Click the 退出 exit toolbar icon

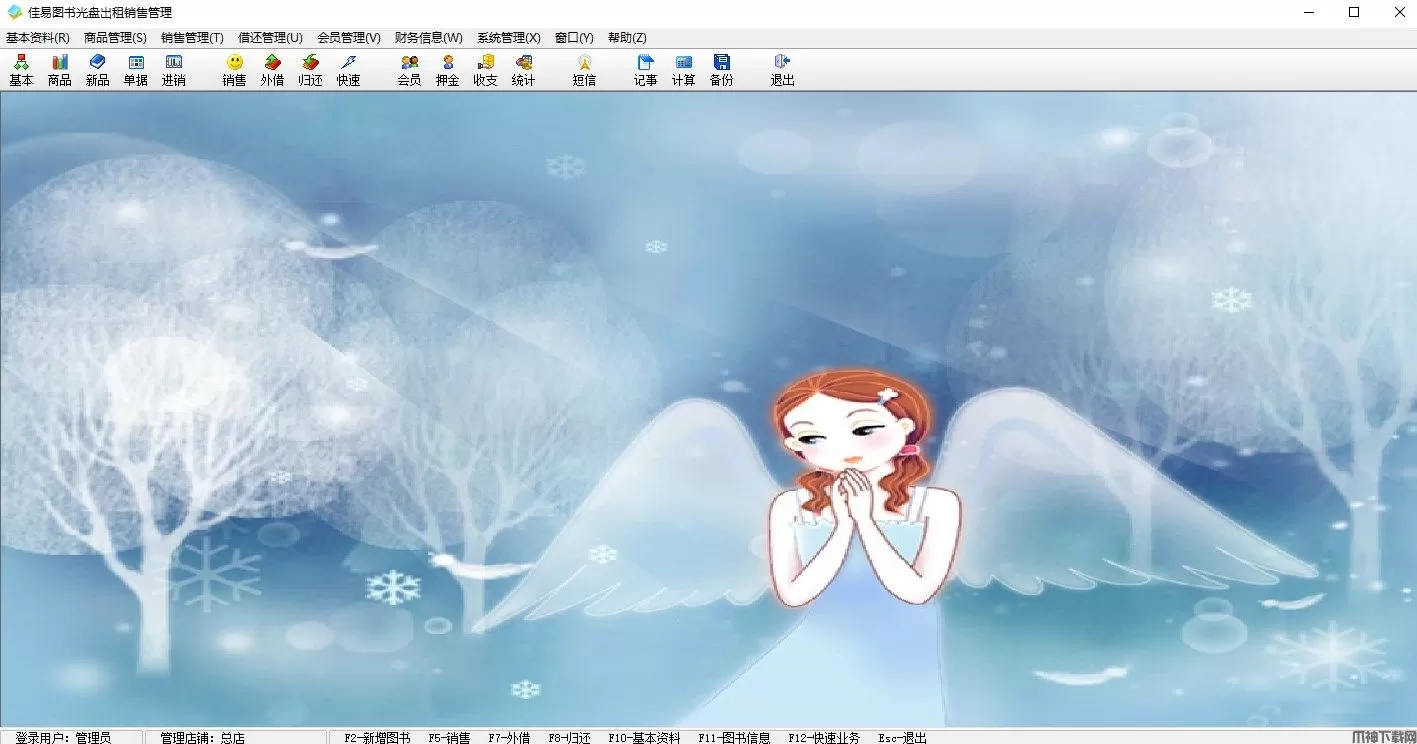pos(782,70)
